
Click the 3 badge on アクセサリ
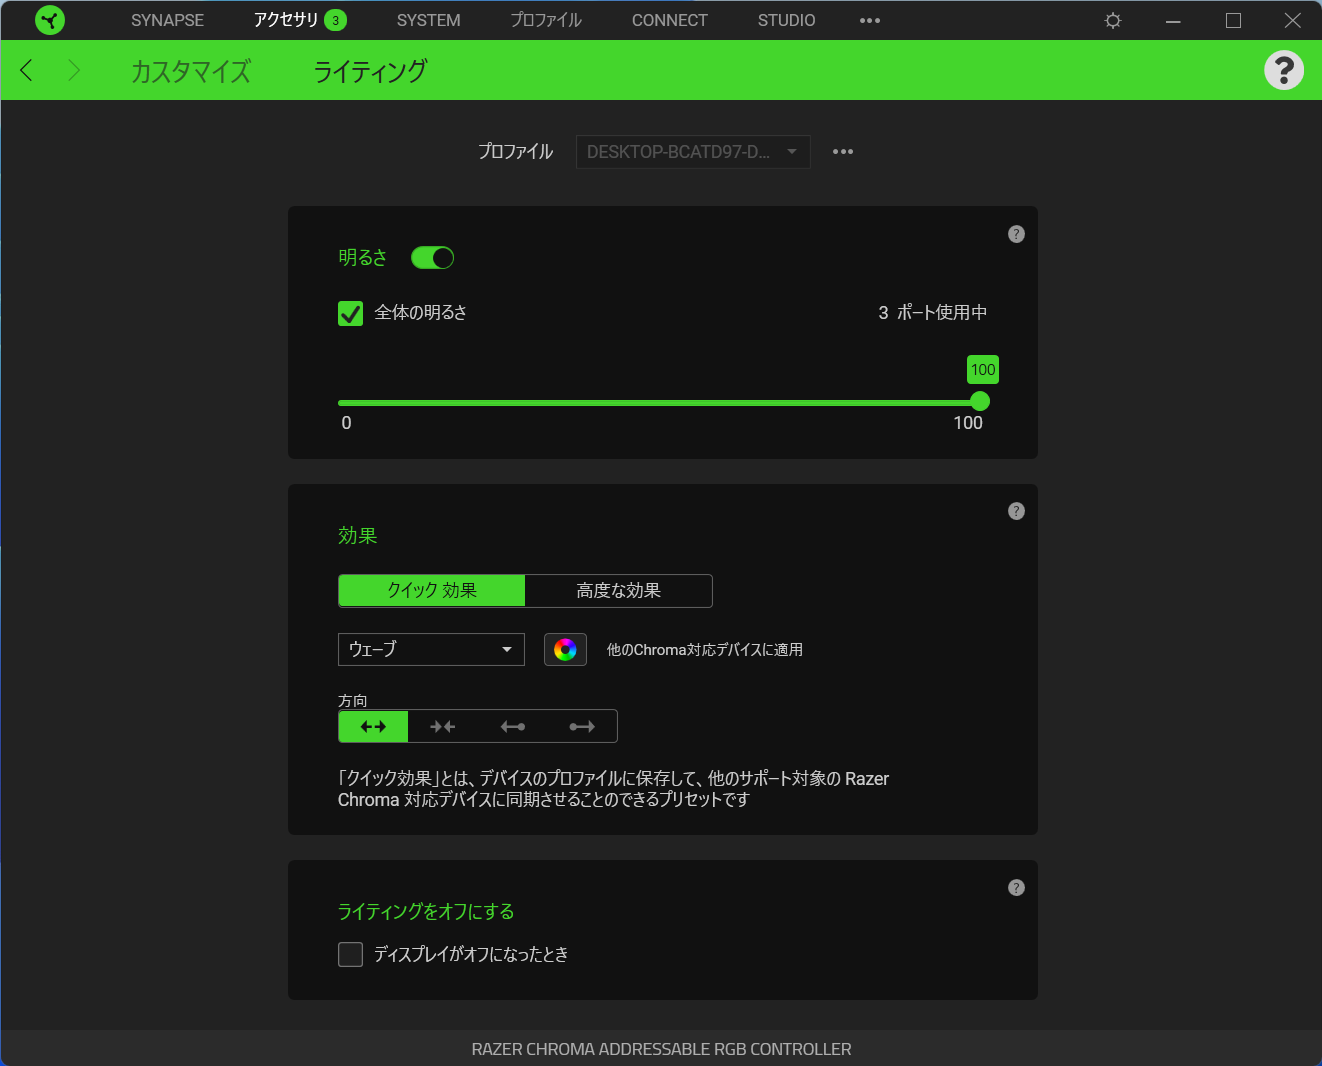[x=335, y=20]
